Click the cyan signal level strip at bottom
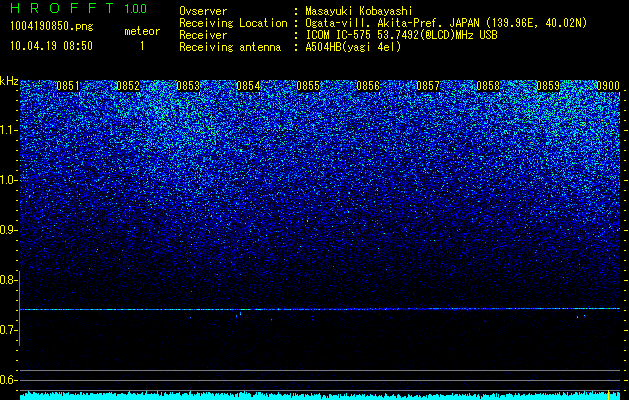 click(x=320, y=396)
